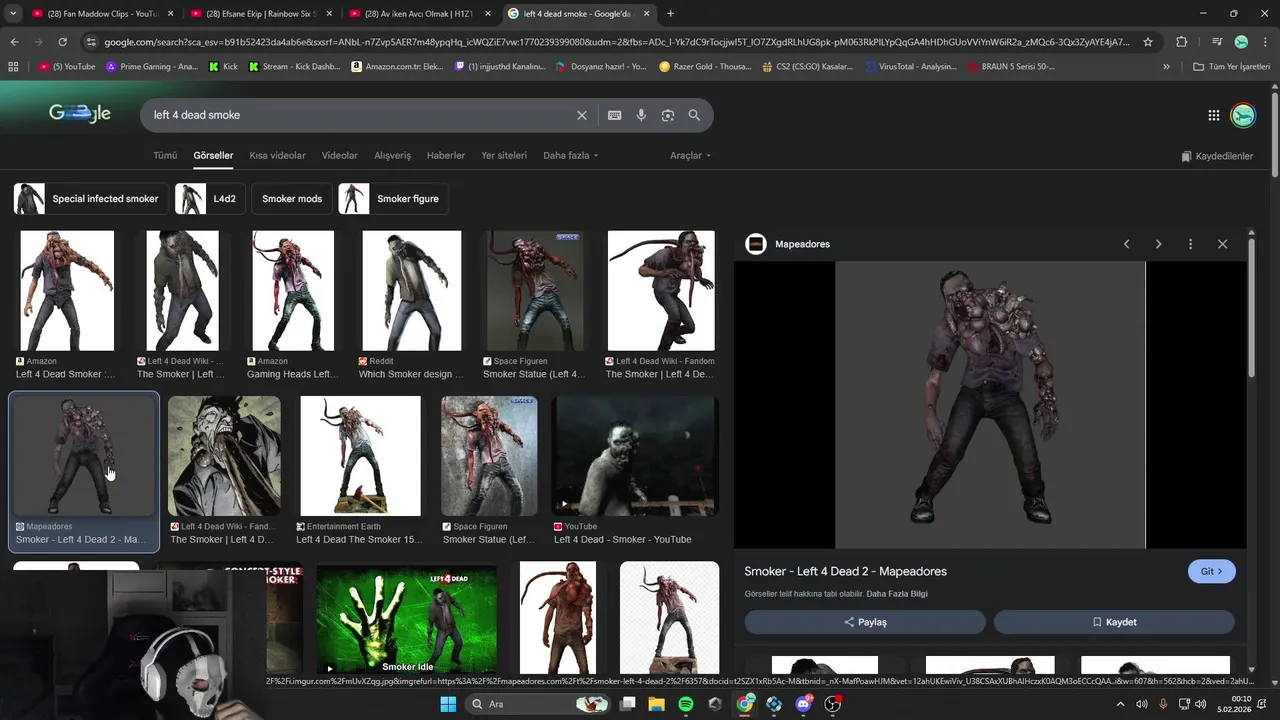The image size is (1280, 720).
Task: Open Task View on the taskbar
Action: [x=627, y=704]
